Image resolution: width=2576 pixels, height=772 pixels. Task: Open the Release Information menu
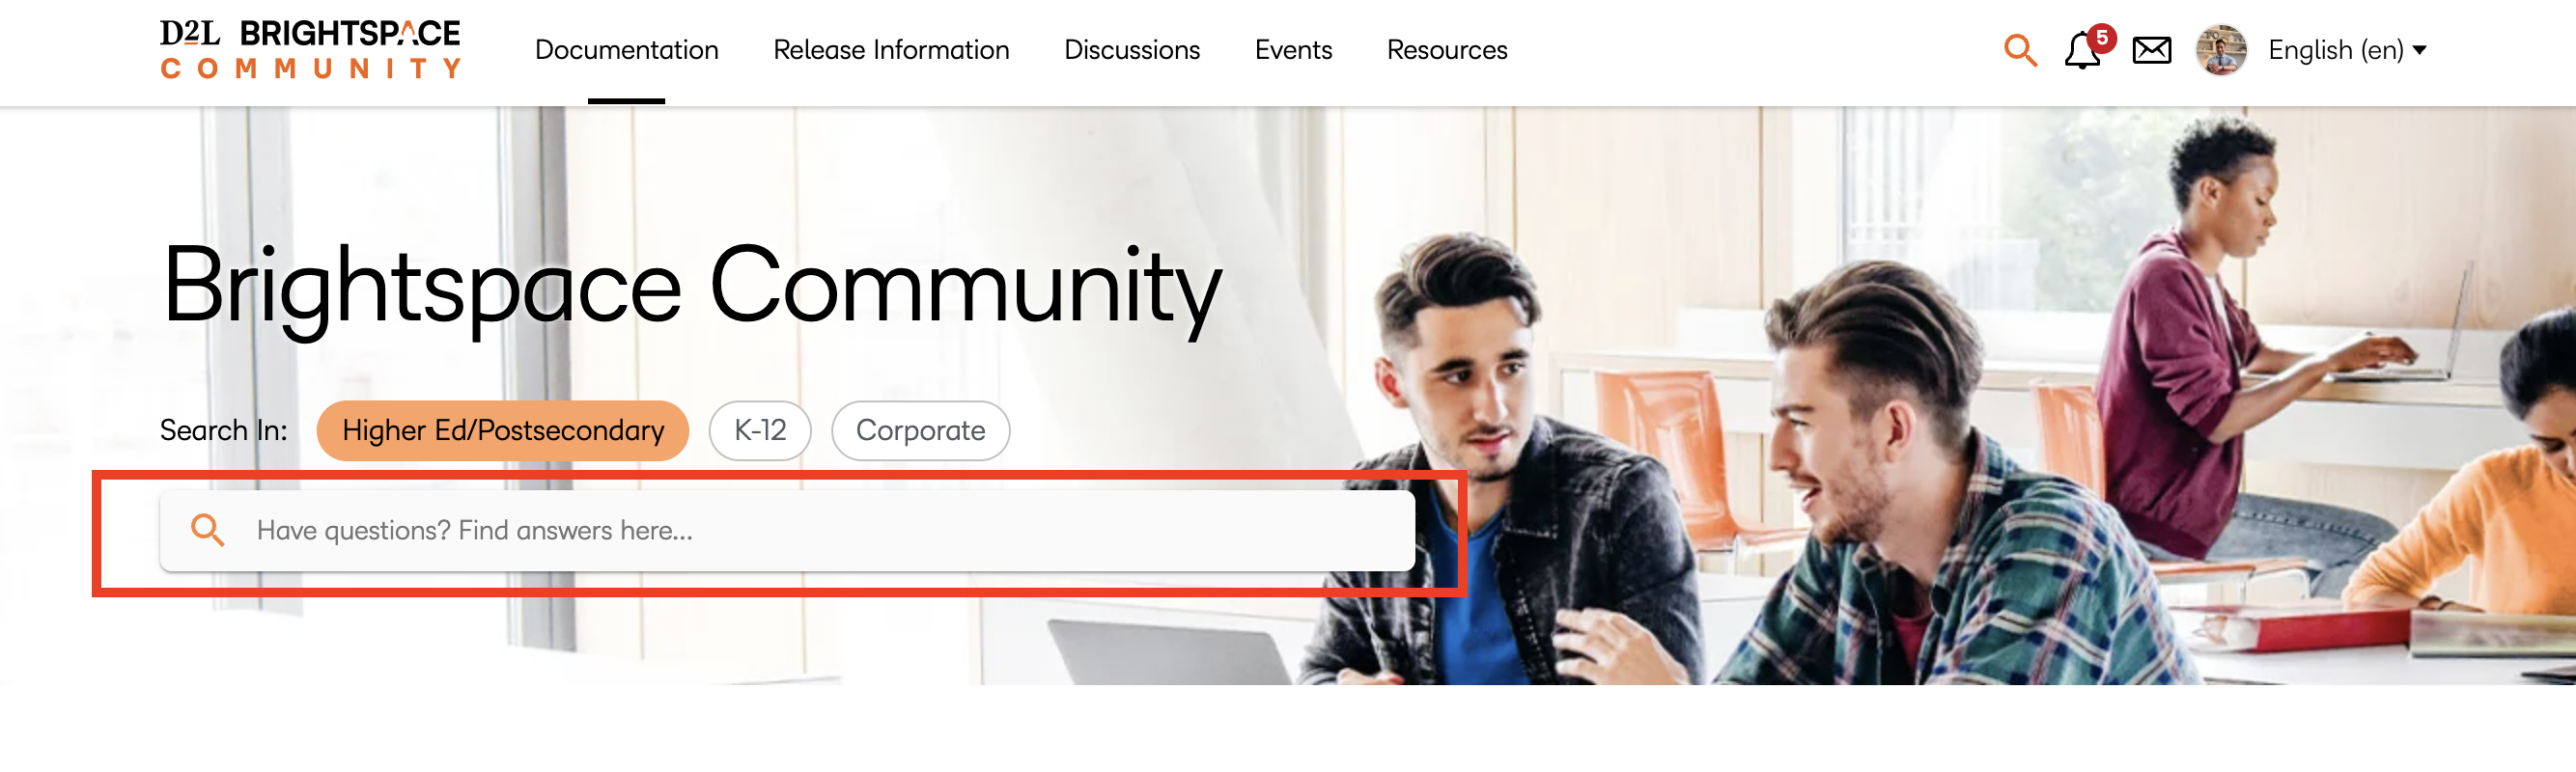point(891,50)
